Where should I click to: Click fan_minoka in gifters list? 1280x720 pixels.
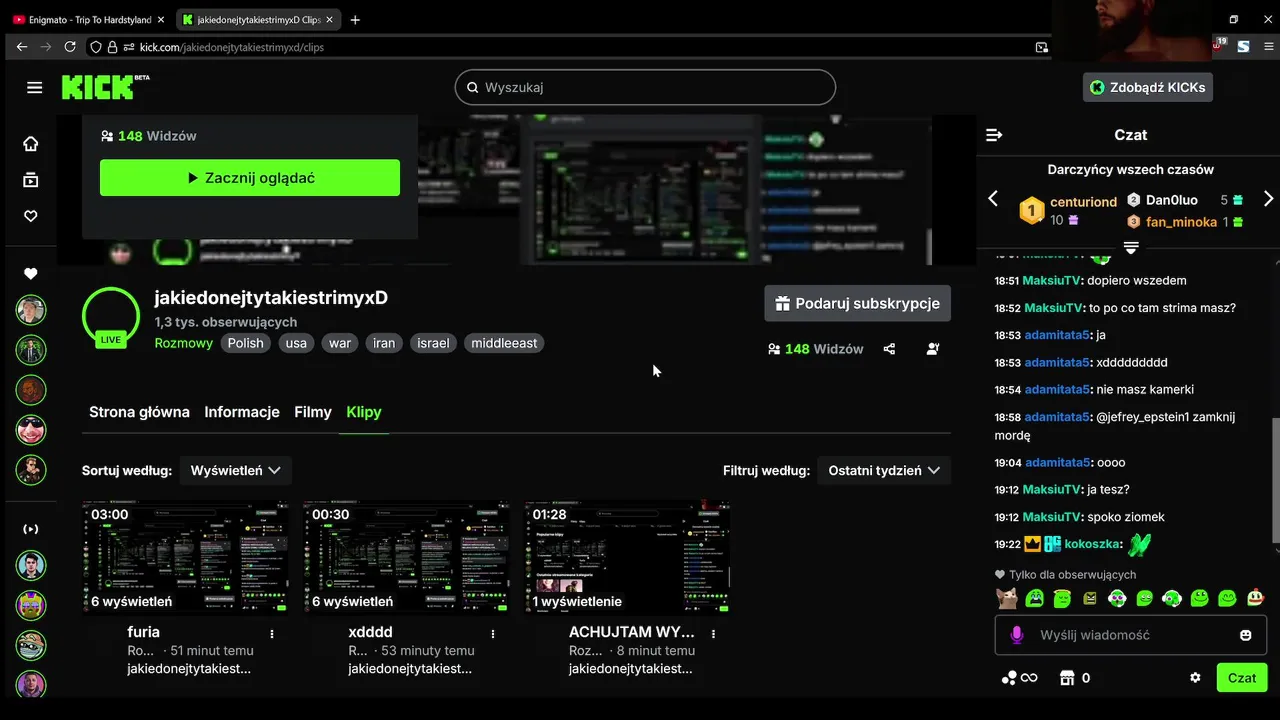pyautogui.click(x=1181, y=222)
